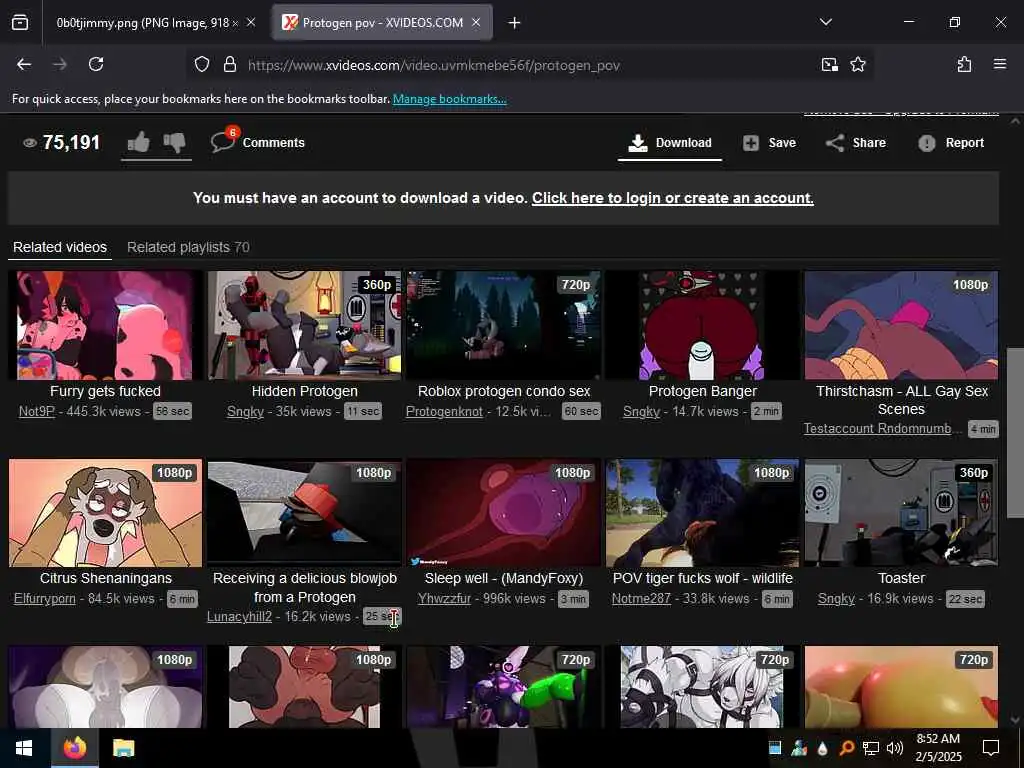
Task: Click the taskbar clock showing 8:52 AM
Action: 938,748
